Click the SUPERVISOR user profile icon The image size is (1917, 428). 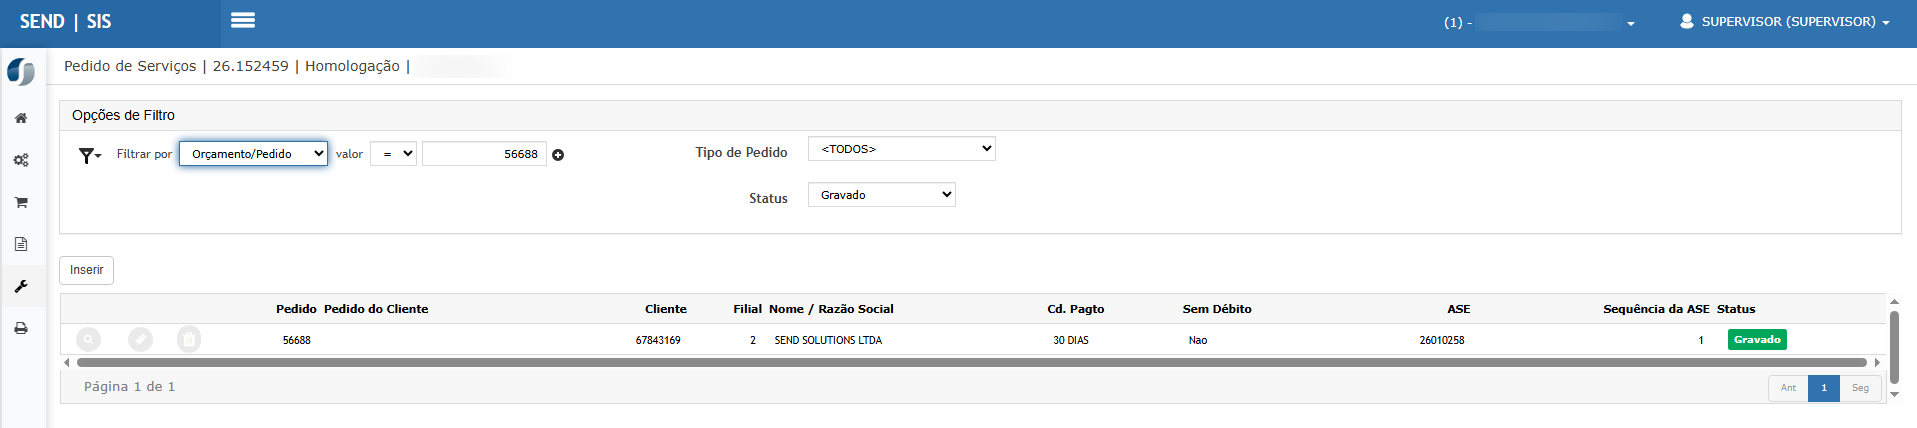[x=1687, y=21]
